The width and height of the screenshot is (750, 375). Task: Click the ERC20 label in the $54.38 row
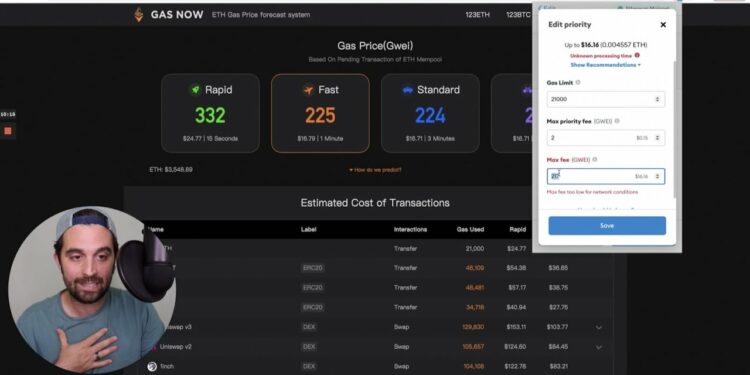pyautogui.click(x=313, y=268)
